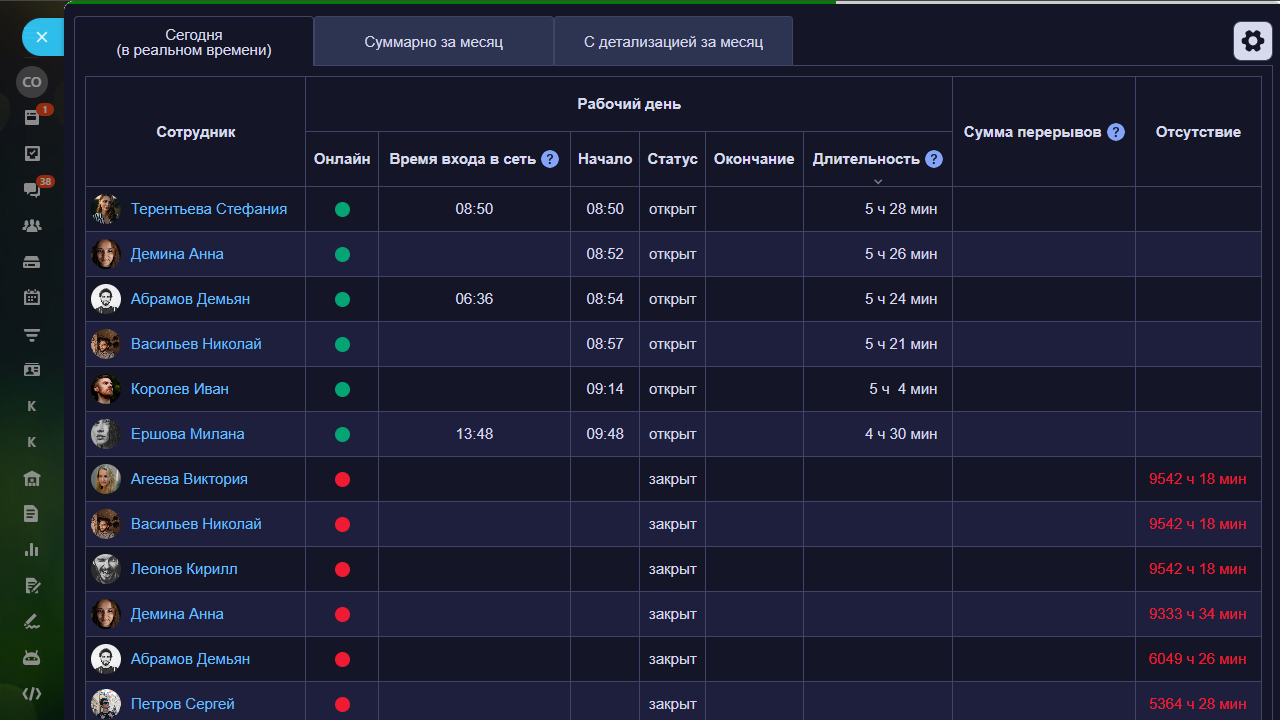Open the robot icon in the sidebar
Screen dimensions: 1280x720
32,658
